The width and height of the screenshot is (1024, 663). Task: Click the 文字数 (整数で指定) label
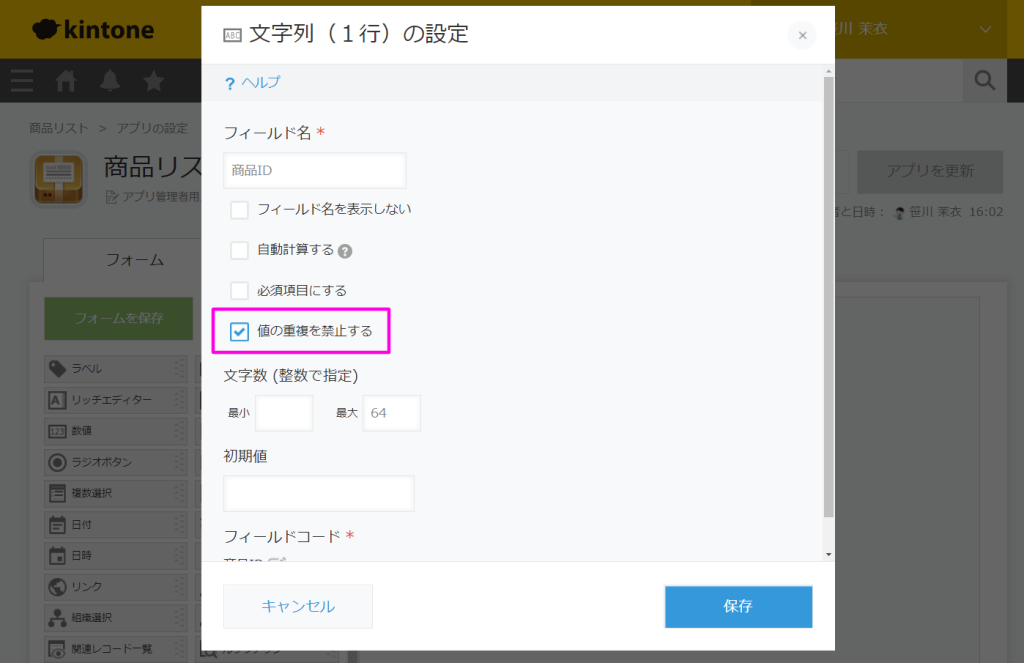[x=291, y=376]
